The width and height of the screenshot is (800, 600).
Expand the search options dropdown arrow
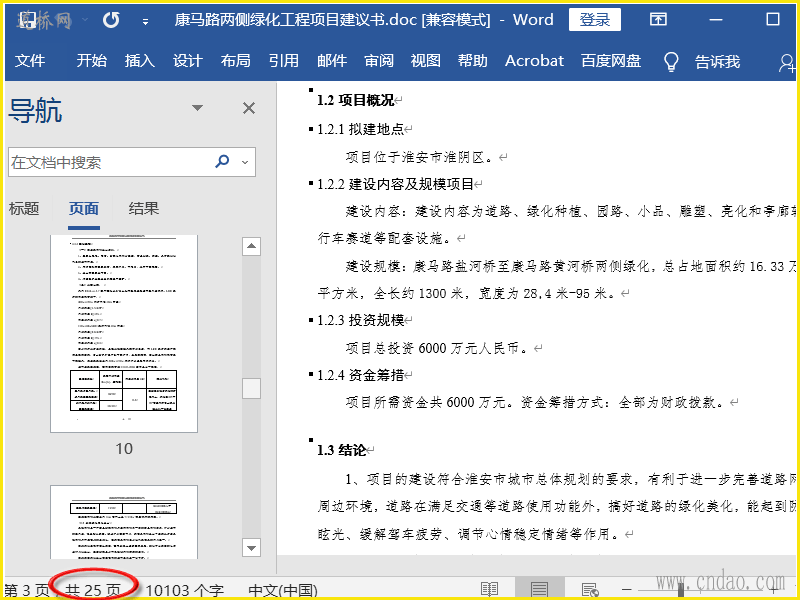(245, 162)
